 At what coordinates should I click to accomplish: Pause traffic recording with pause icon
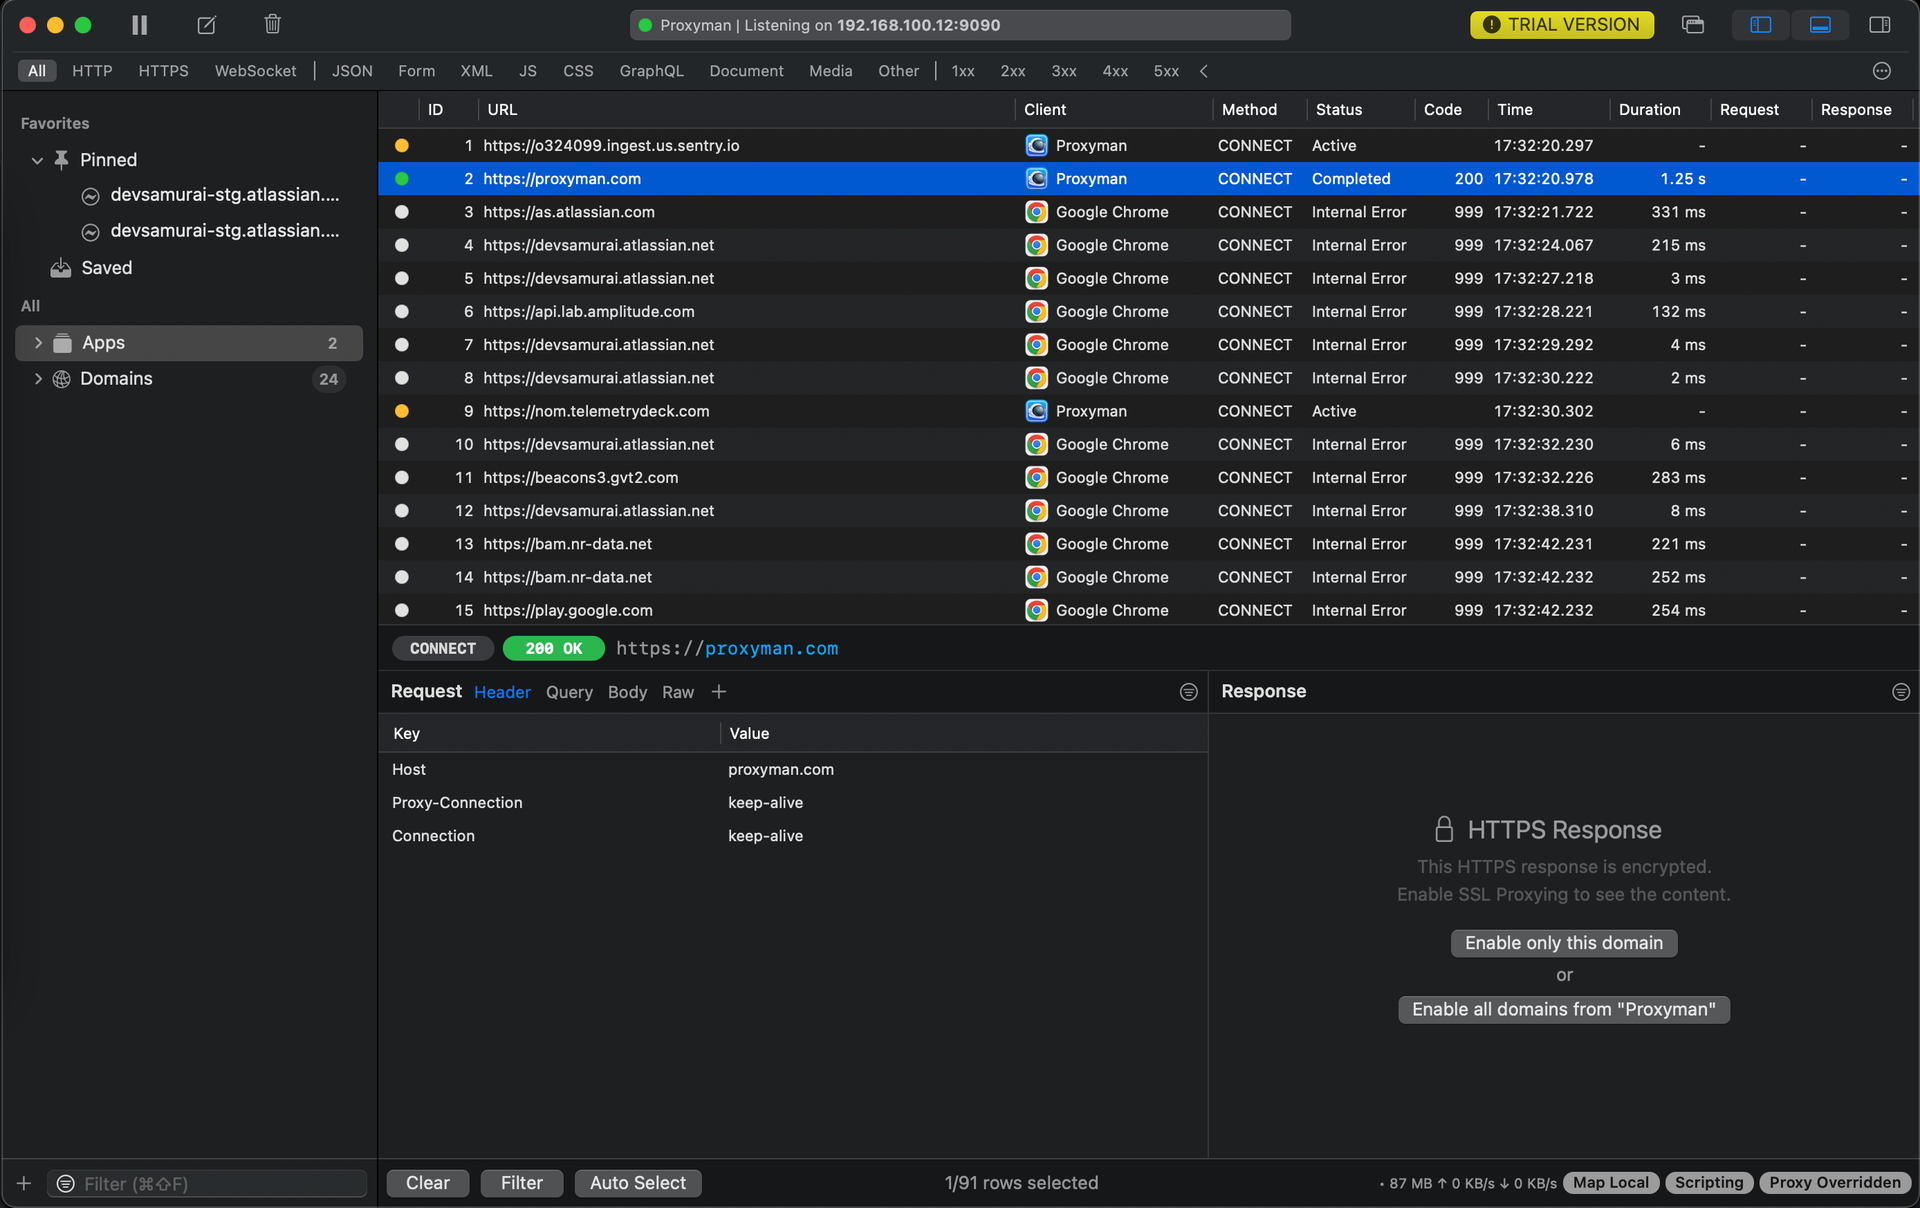[x=140, y=25]
